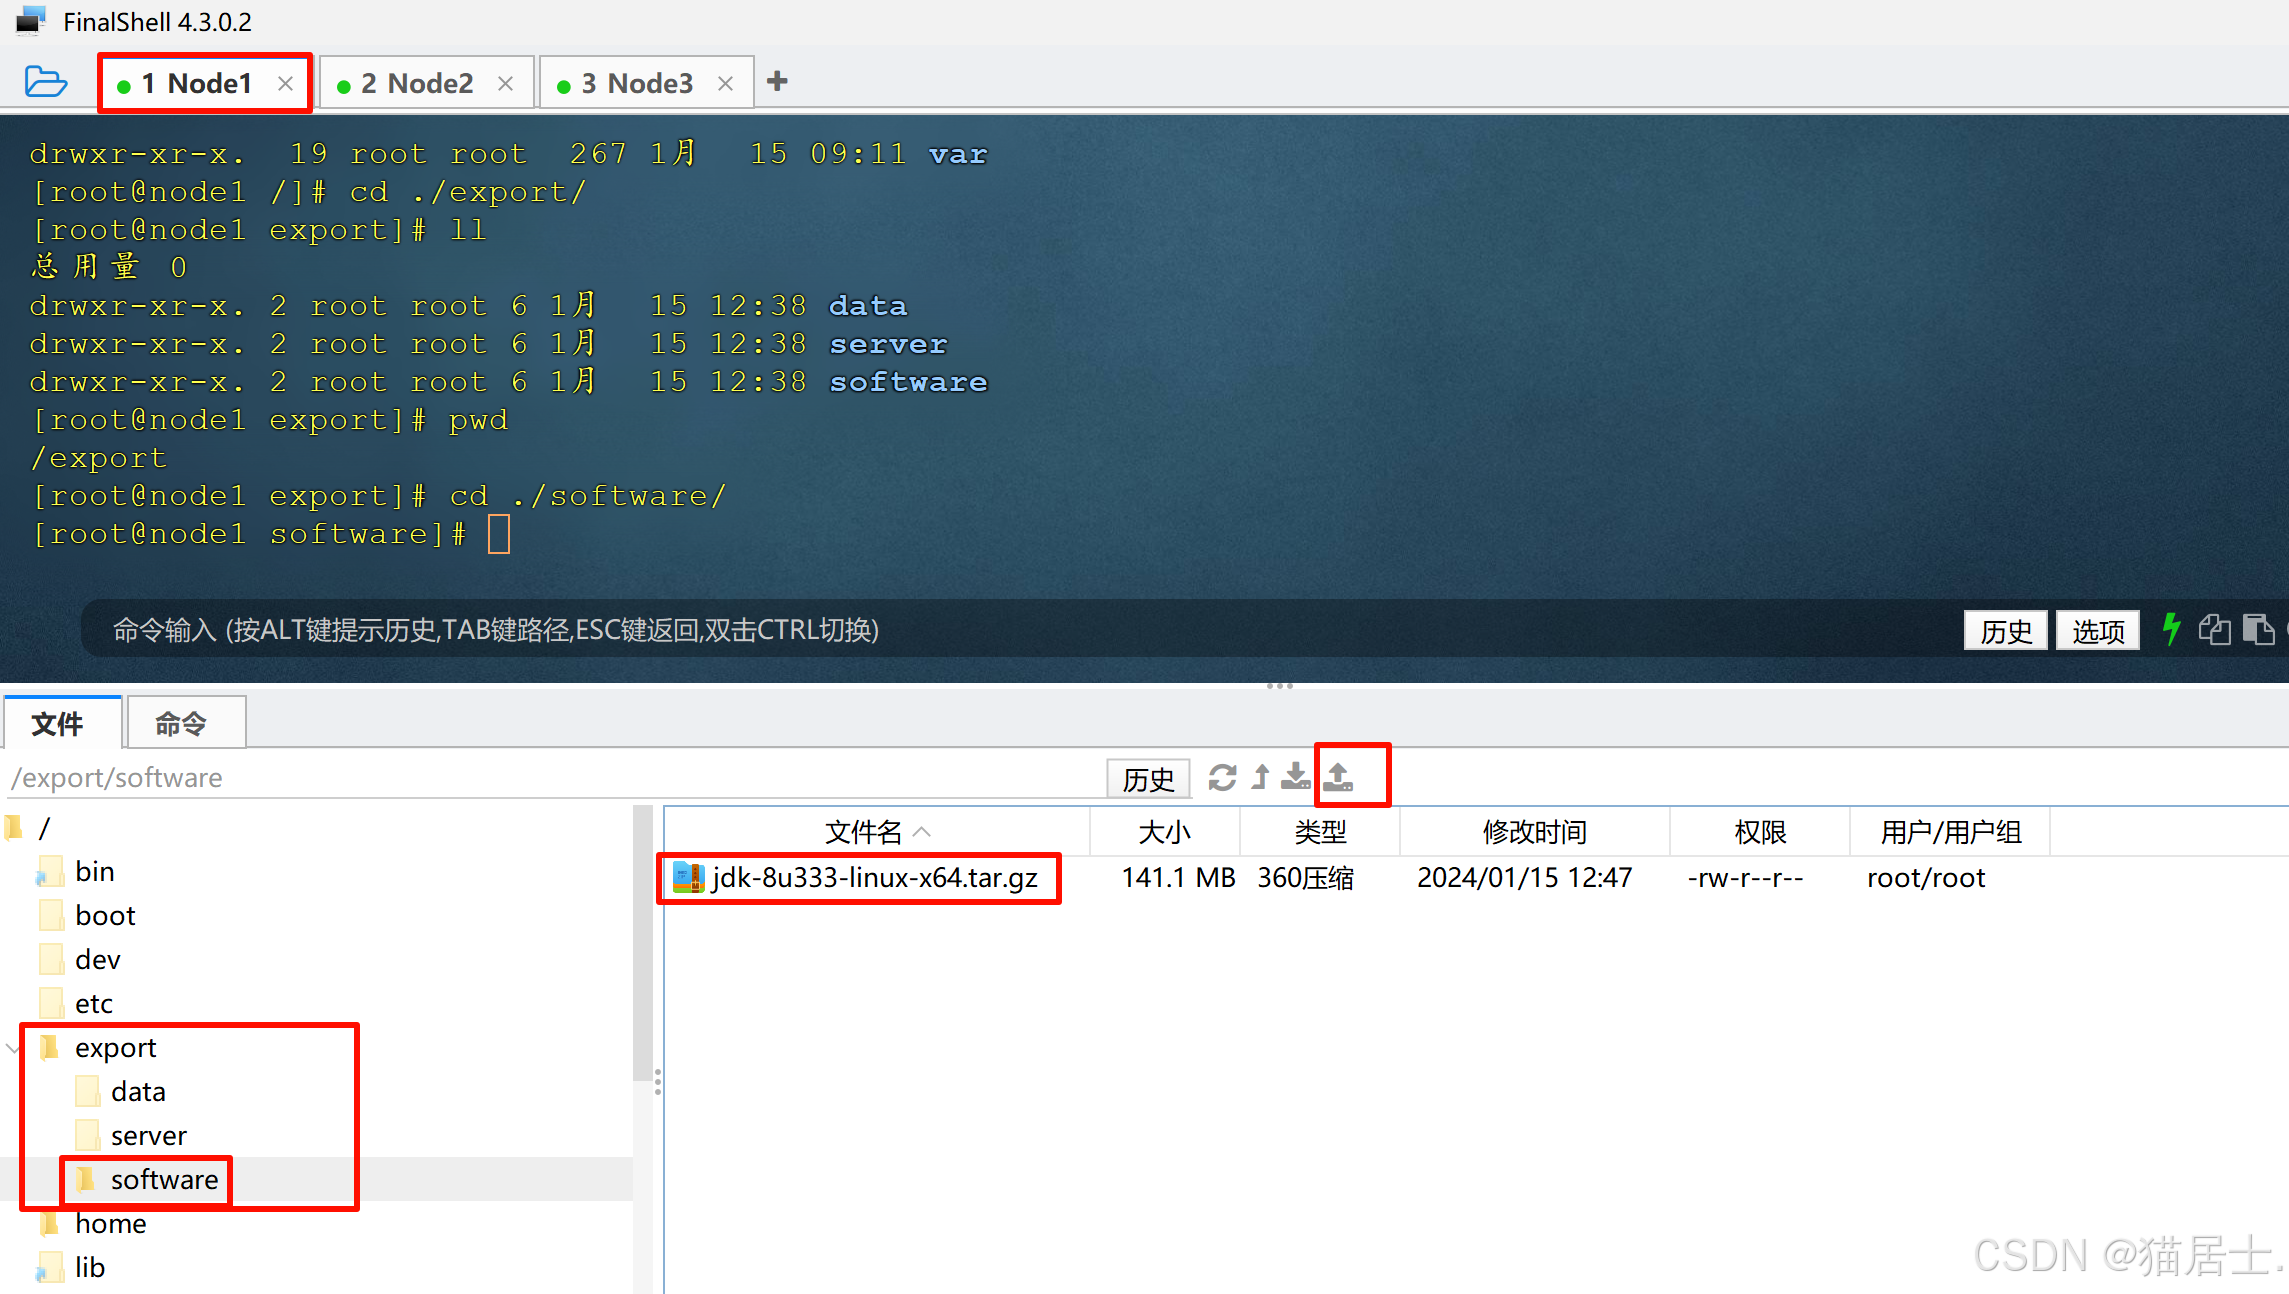Open 历史 button beside the path field
The width and height of the screenshot is (2289, 1294).
tap(1148, 779)
